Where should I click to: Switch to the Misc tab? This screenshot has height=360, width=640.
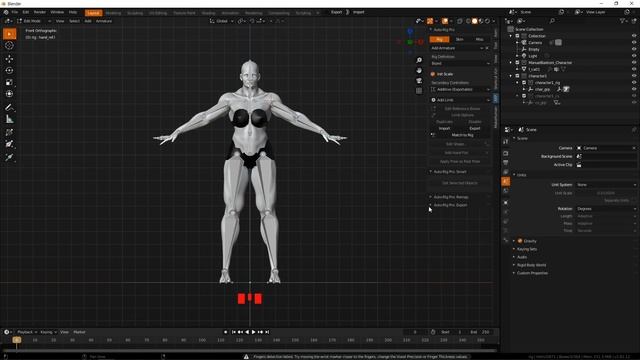(480, 39)
